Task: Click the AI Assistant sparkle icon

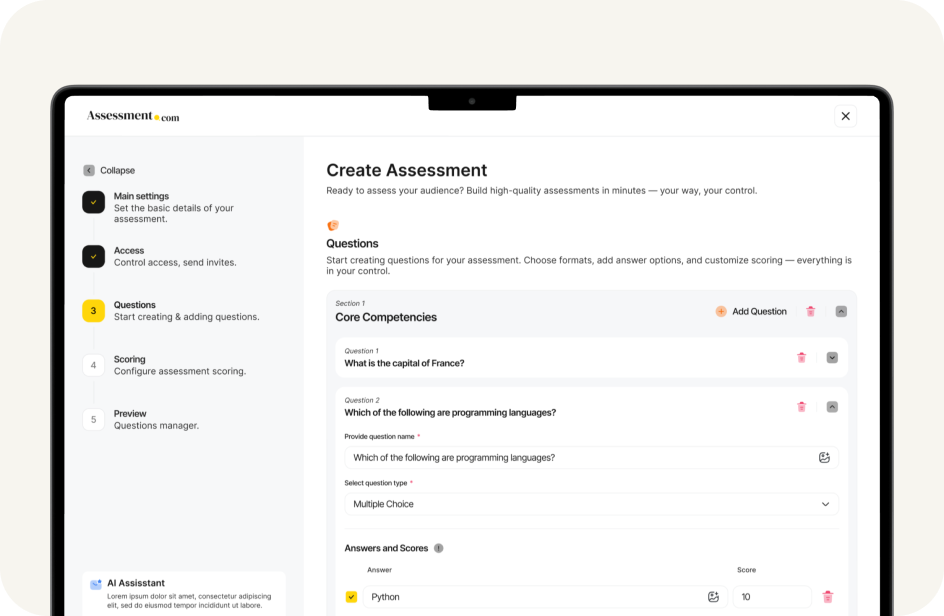Action: tap(95, 583)
